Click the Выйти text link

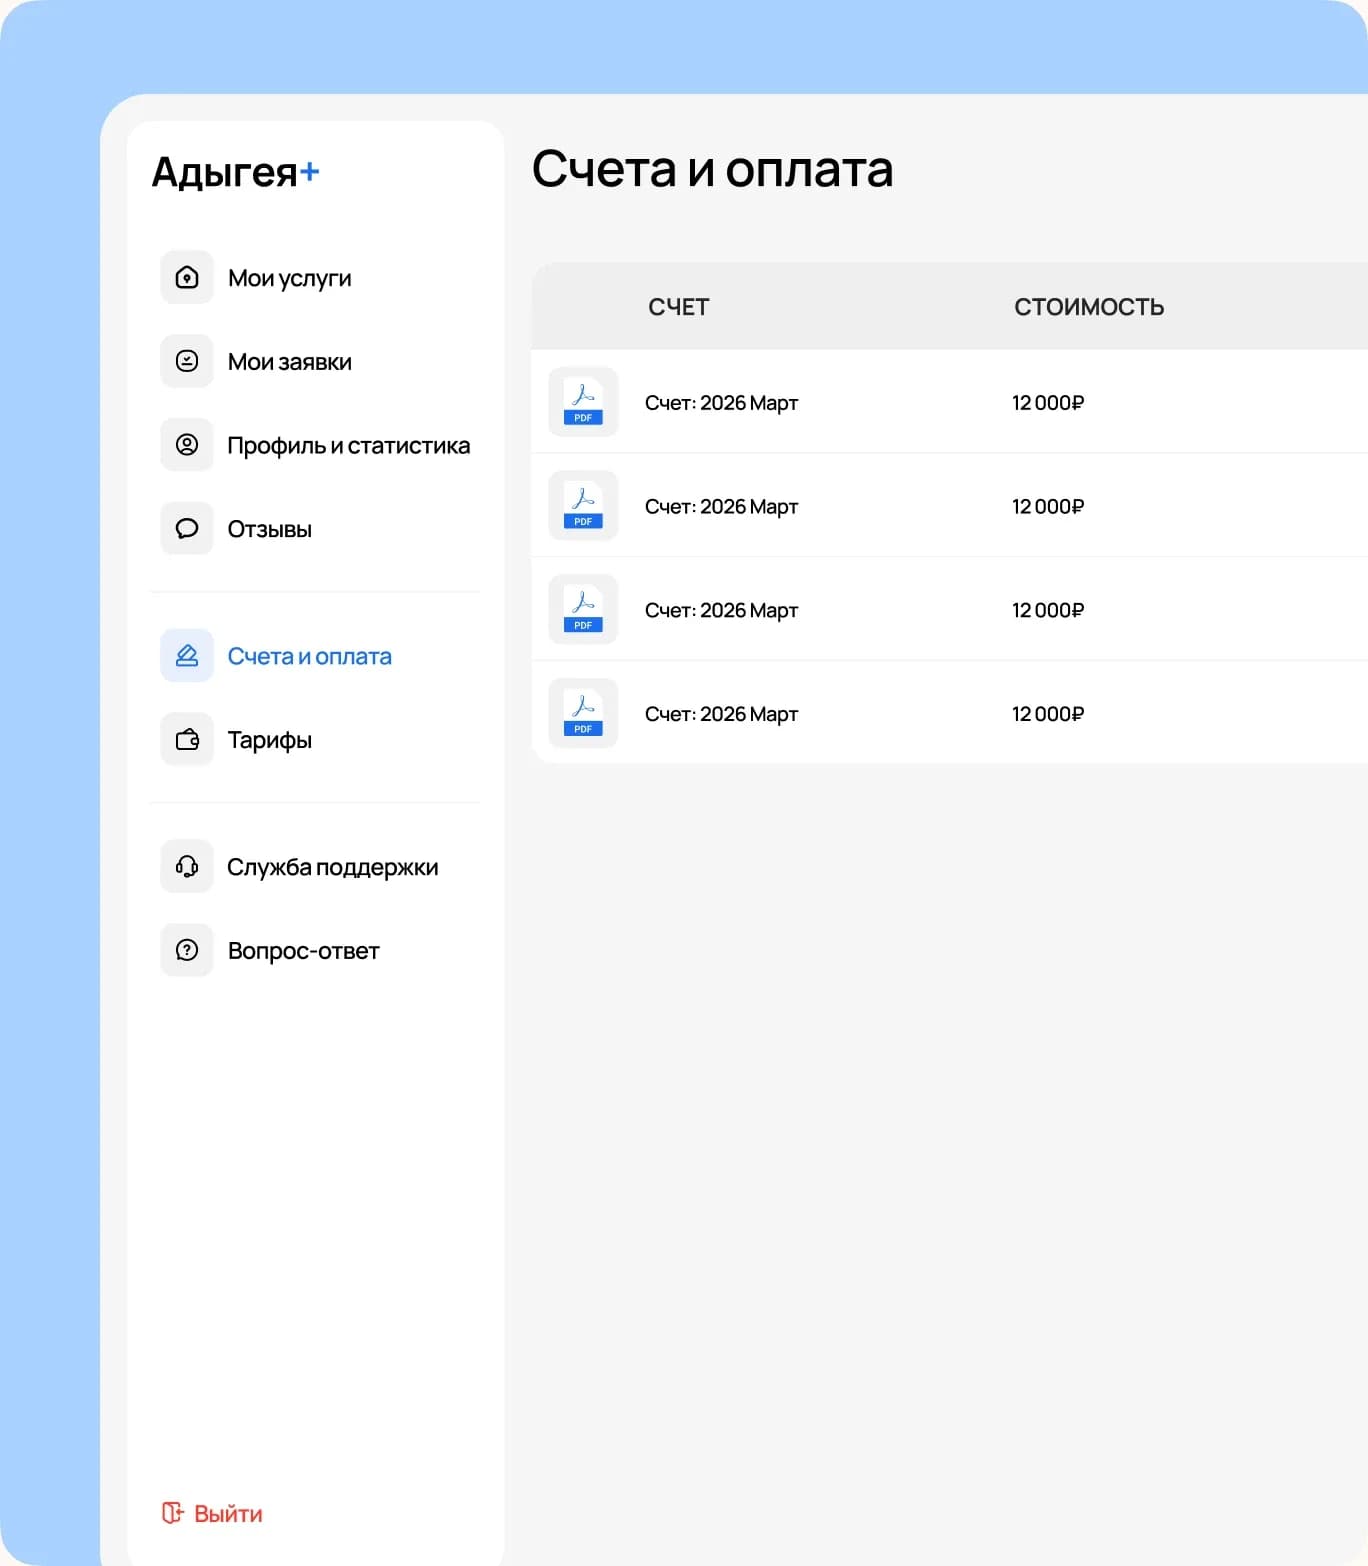point(228,1514)
